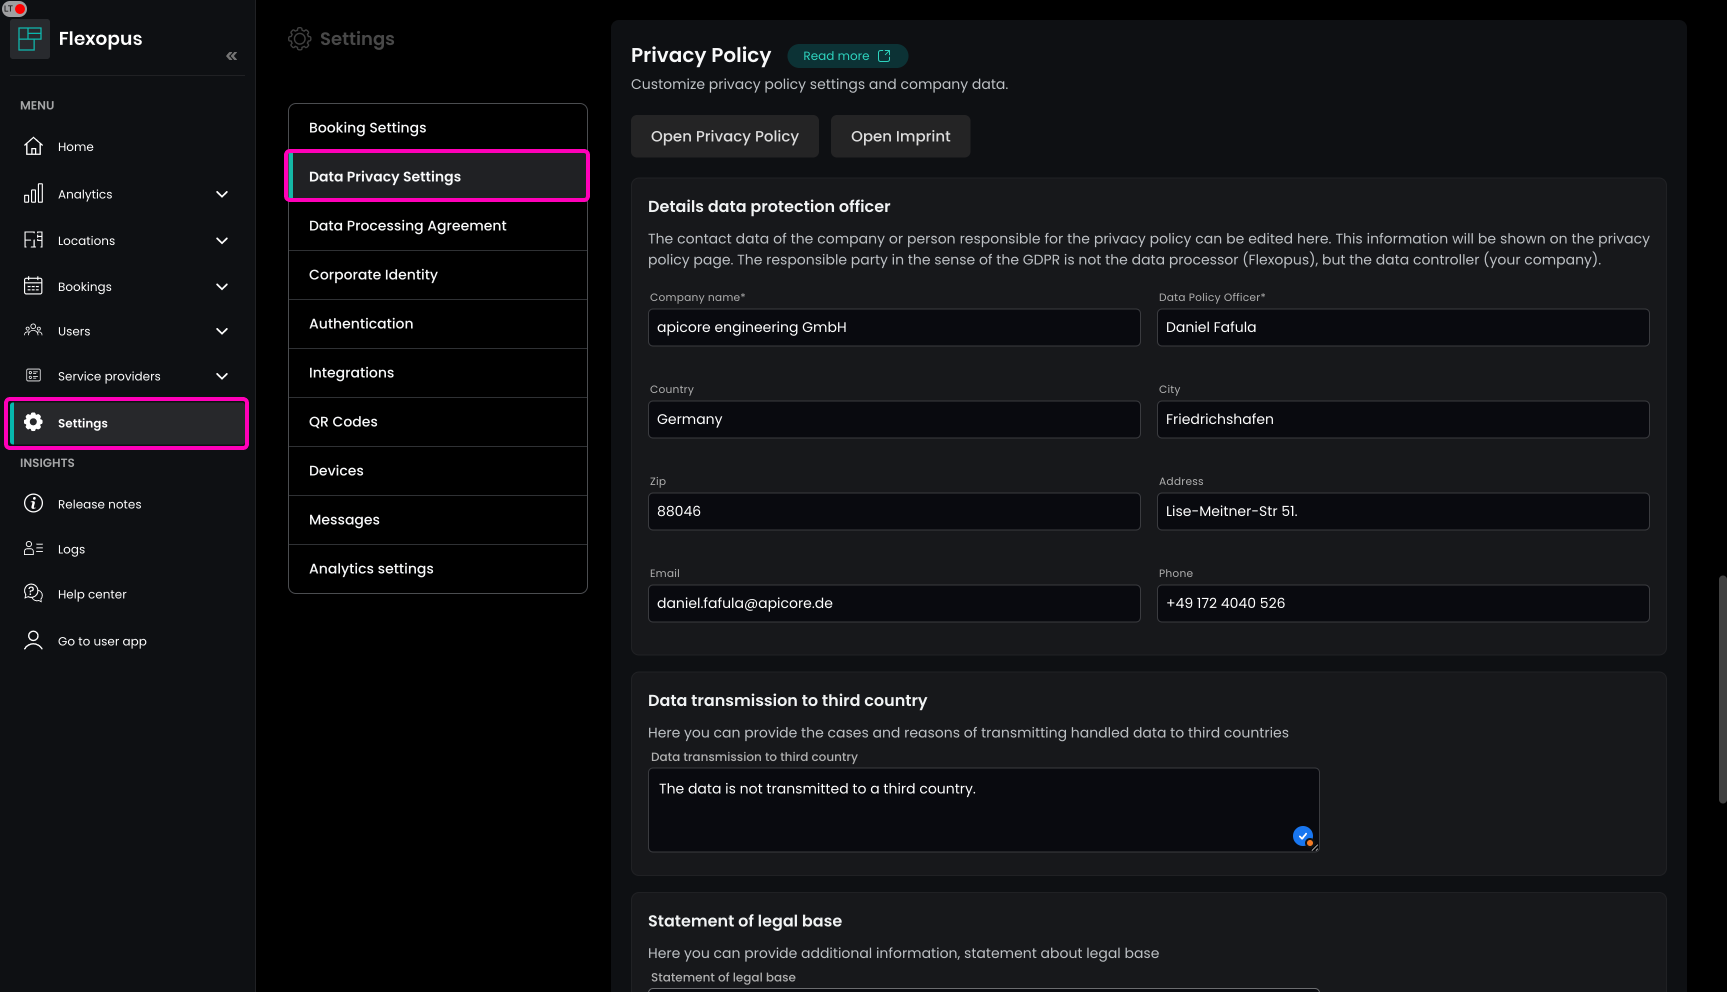Expand the Users submenu chevron
Viewport: 1727px width, 992px height.
[x=222, y=331]
